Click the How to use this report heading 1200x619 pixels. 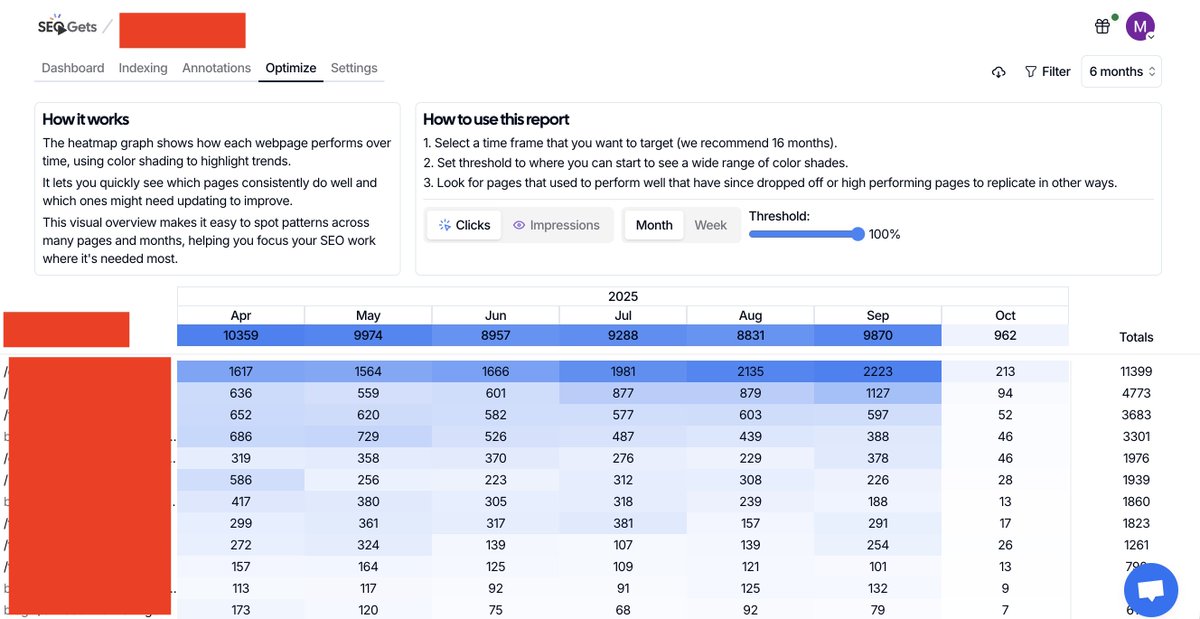pyautogui.click(x=496, y=119)
